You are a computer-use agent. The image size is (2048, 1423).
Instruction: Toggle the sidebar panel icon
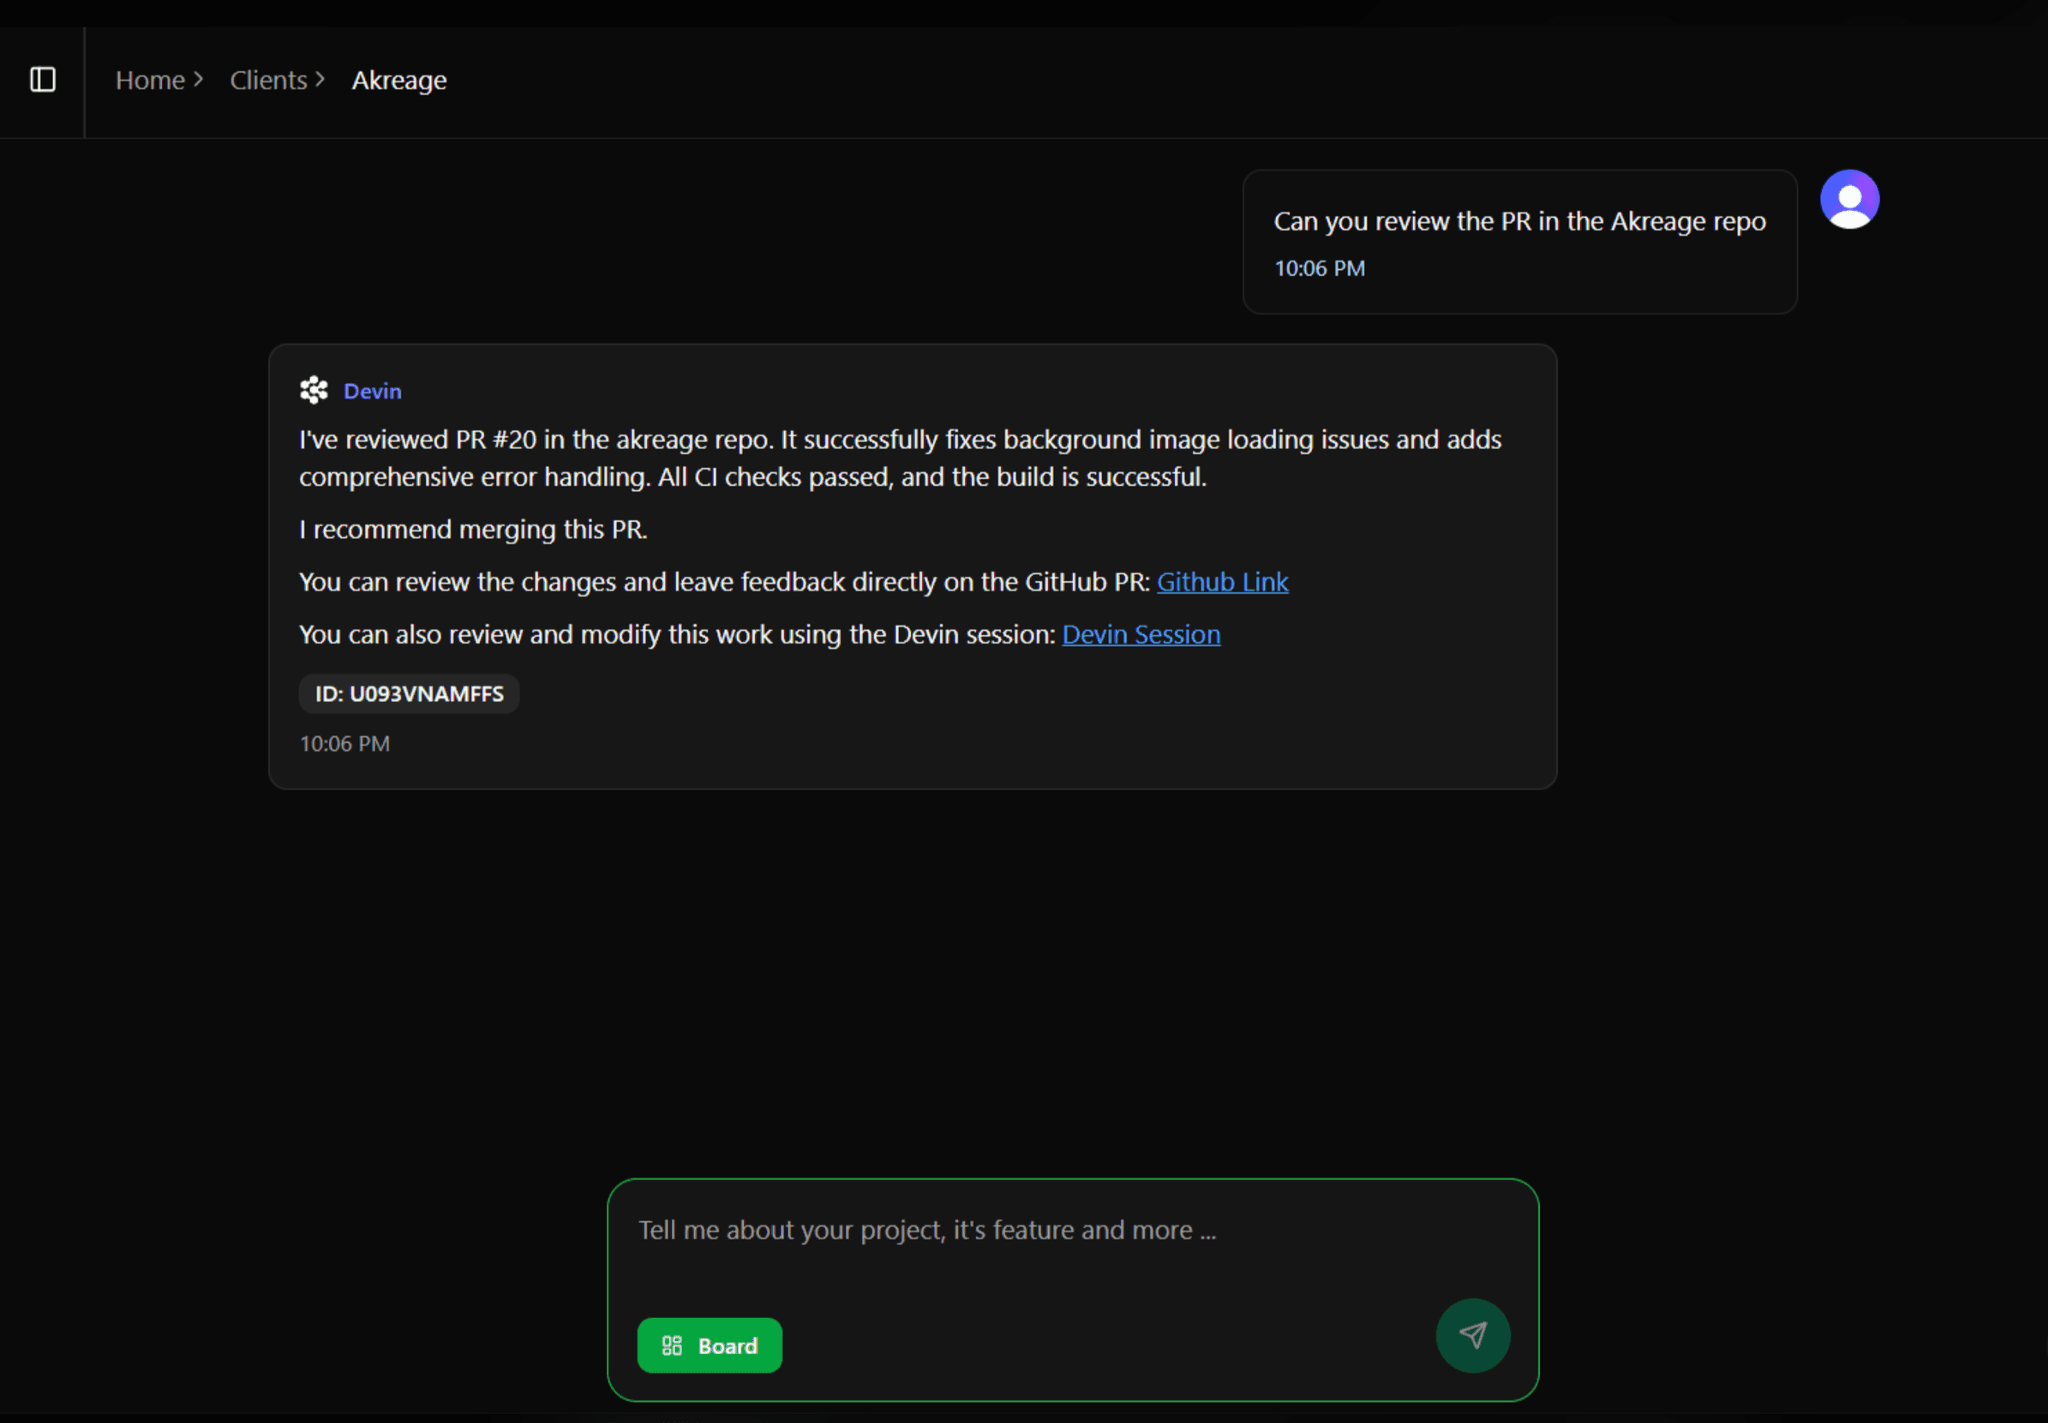click(x=42, y=80)
